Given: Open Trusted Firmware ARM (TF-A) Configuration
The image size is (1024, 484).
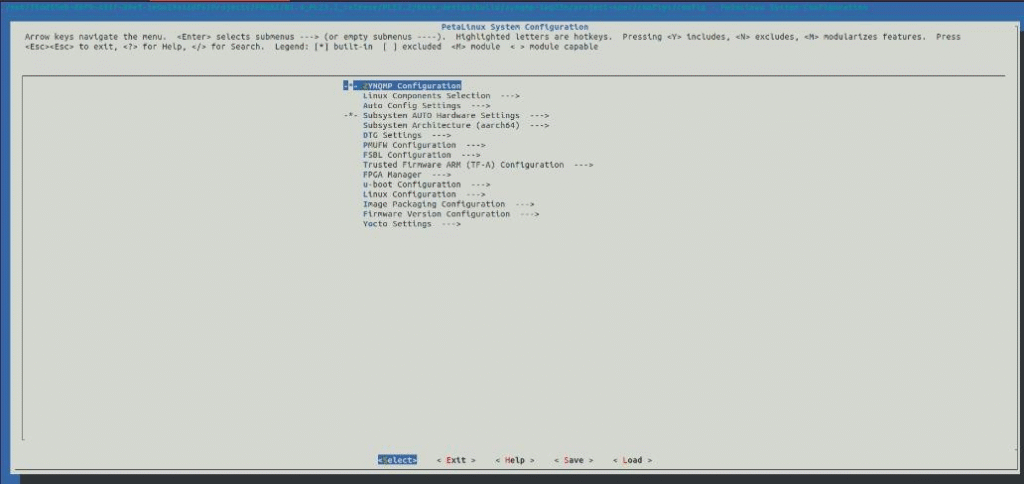Looking at the screenshot, I should point(478,165).
